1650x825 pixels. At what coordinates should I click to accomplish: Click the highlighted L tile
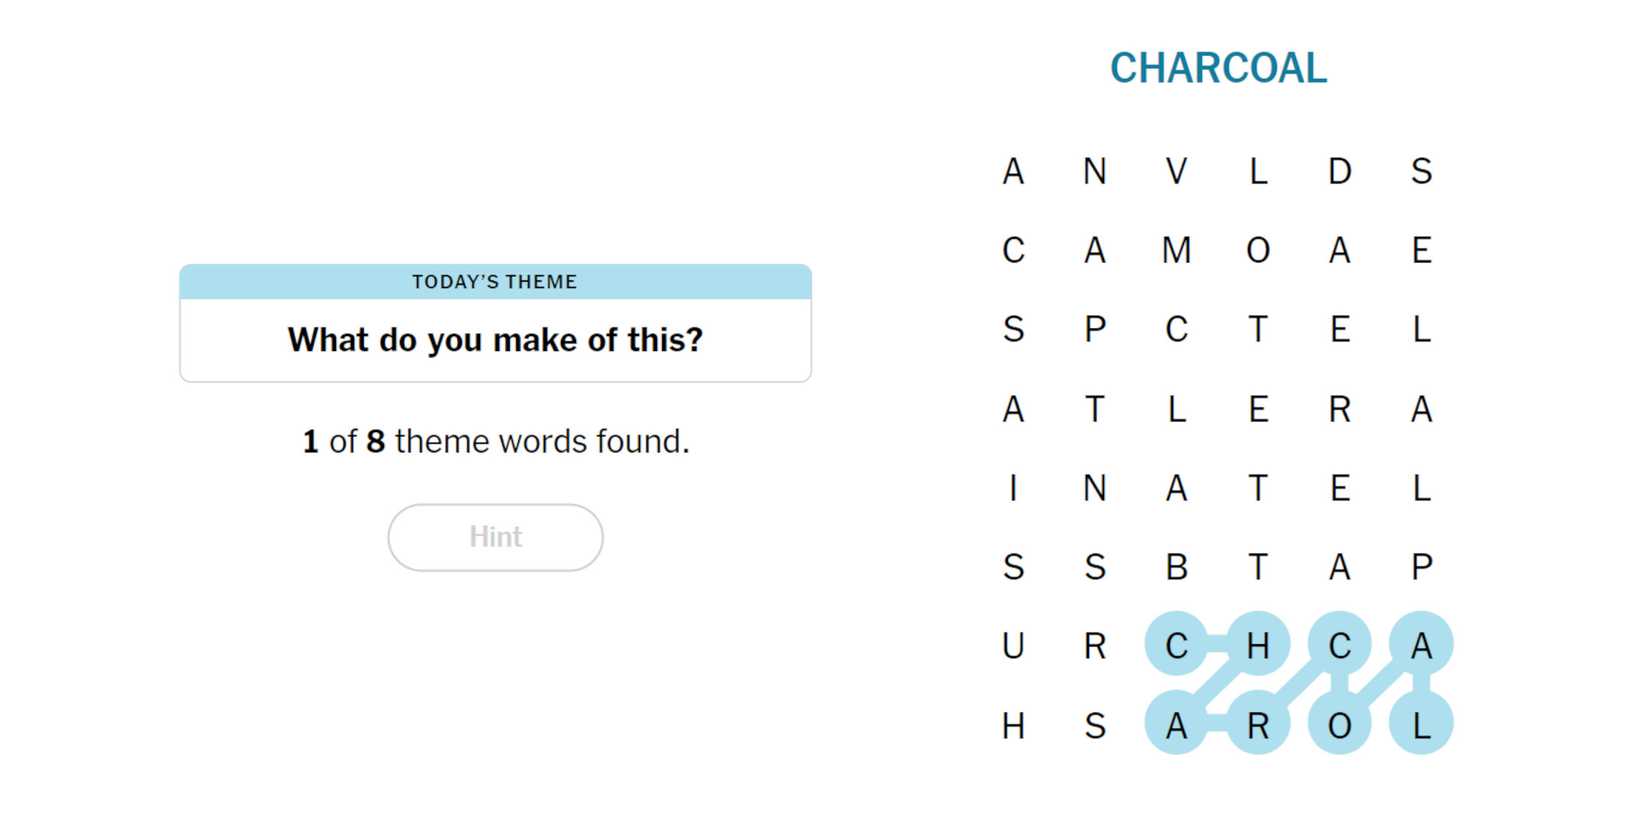1421,725
